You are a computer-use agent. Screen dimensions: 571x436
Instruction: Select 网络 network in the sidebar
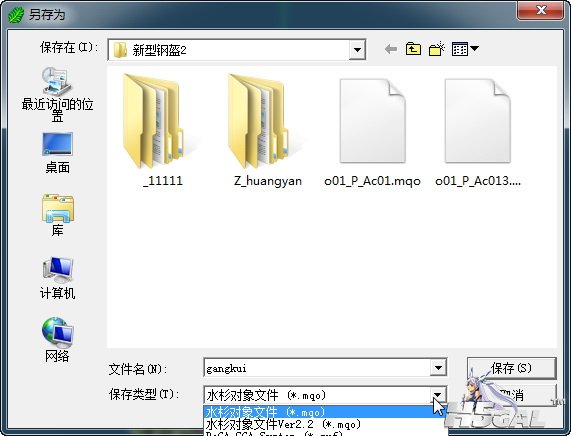click(x=57, y=340)
